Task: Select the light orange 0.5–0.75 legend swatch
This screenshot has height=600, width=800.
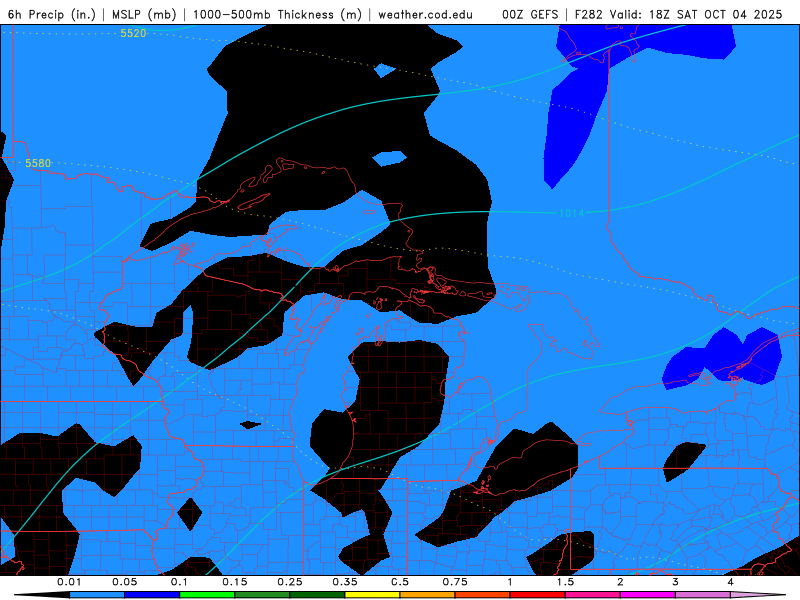Action: pos(428,595)
